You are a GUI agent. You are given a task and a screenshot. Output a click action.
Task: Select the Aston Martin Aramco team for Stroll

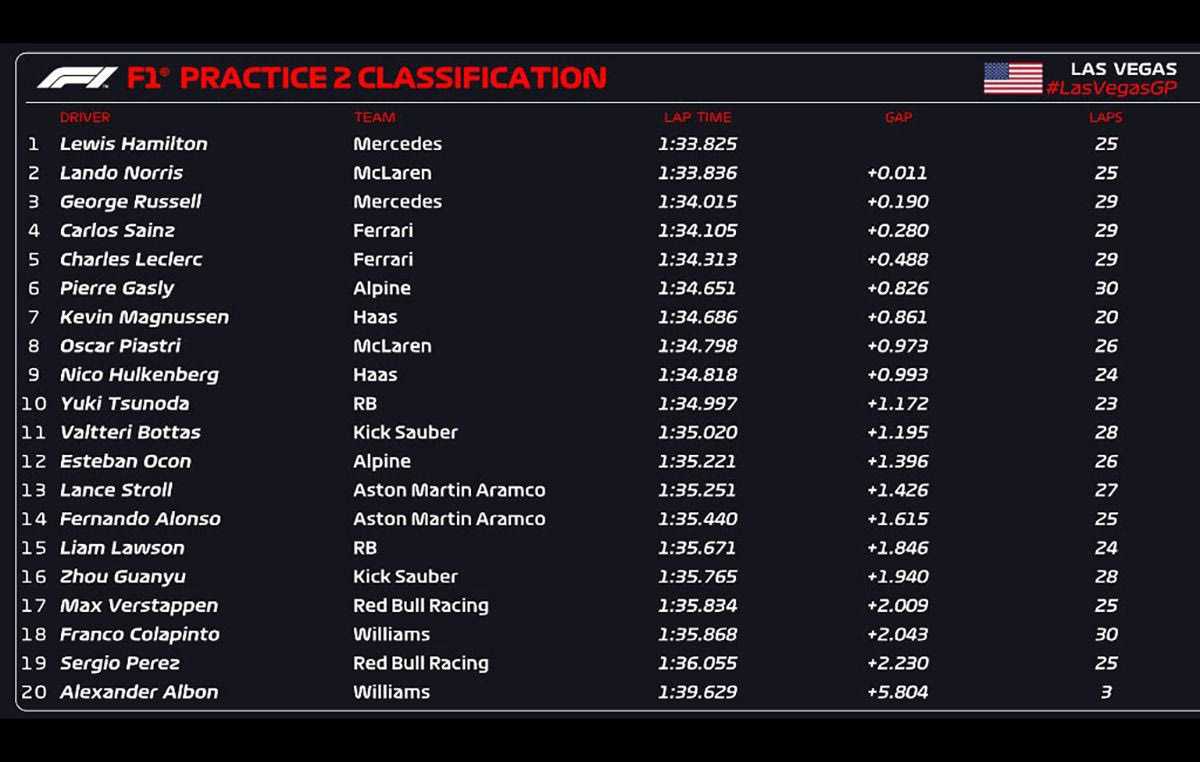[449, 490]
